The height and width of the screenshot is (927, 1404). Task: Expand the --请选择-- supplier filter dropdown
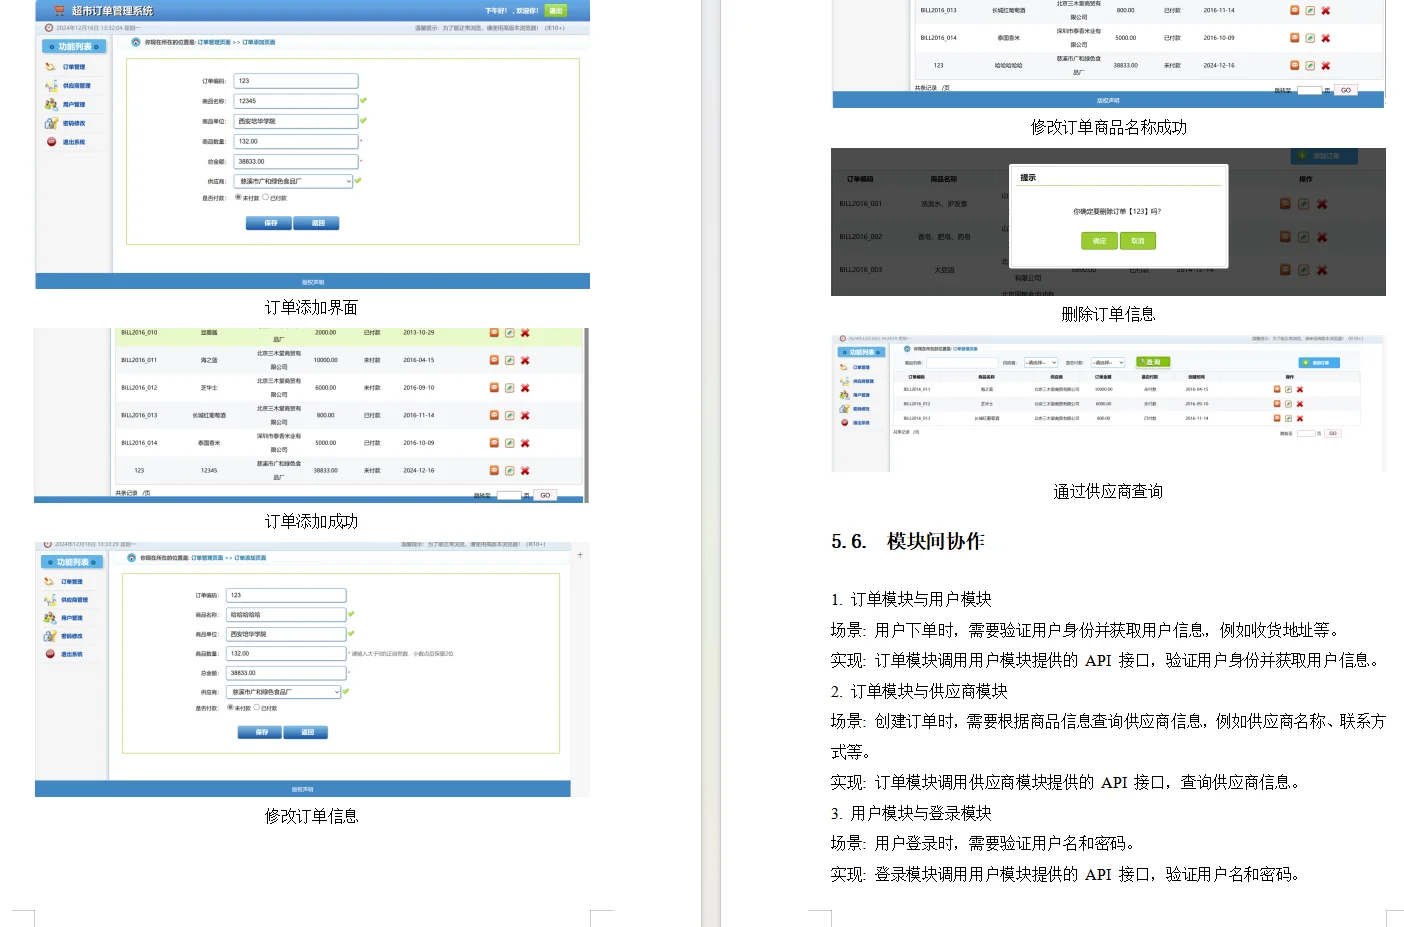[1040, 362]
